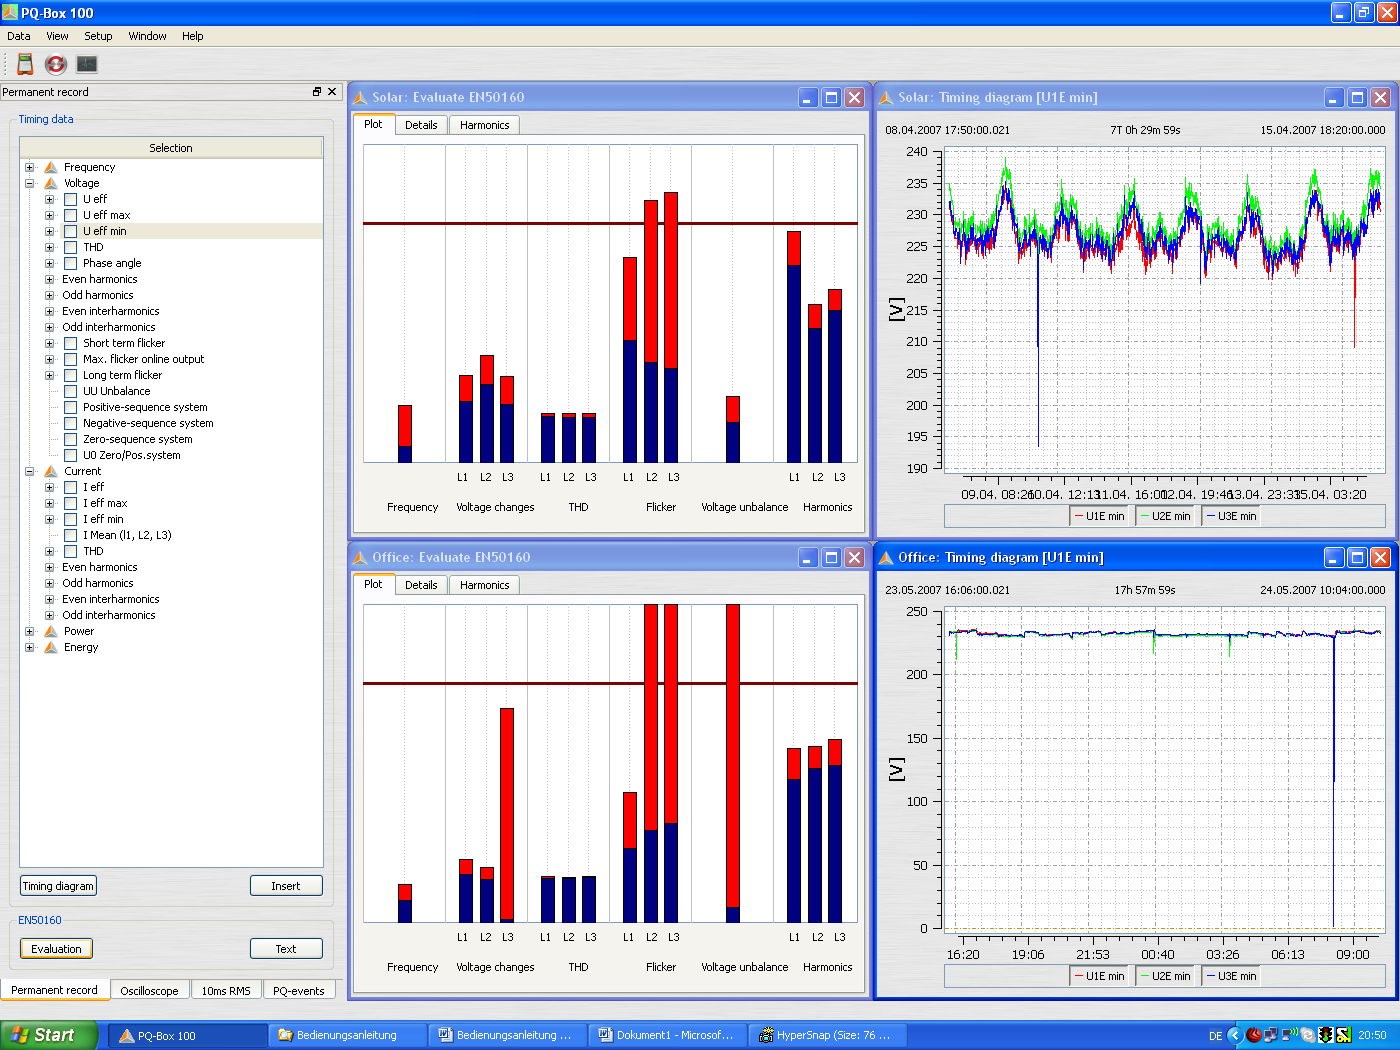This screenshot has height=1050, width=1400.
Task: Click the Voltage category icon in tree
Action: click(x=51, y=183)
